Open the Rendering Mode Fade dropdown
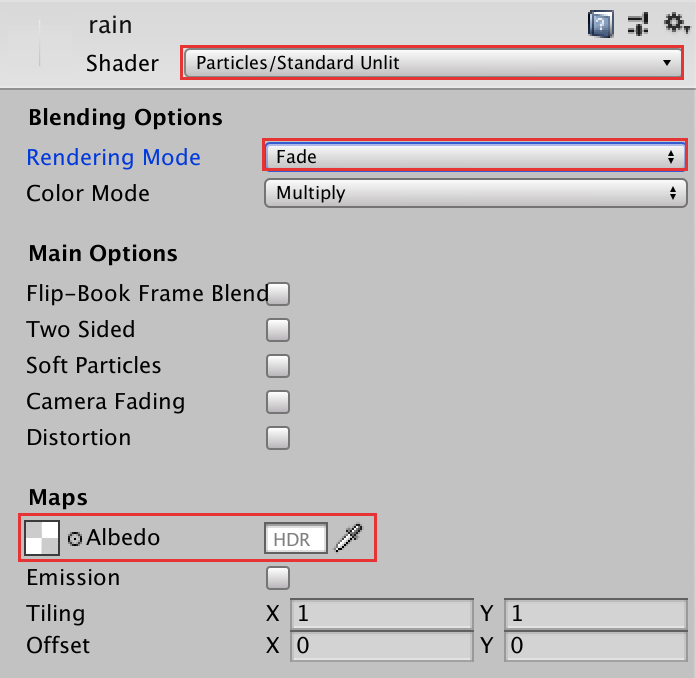Image resolution: width=696 pixels, height=678 pixels. click(x=475, y=156)
